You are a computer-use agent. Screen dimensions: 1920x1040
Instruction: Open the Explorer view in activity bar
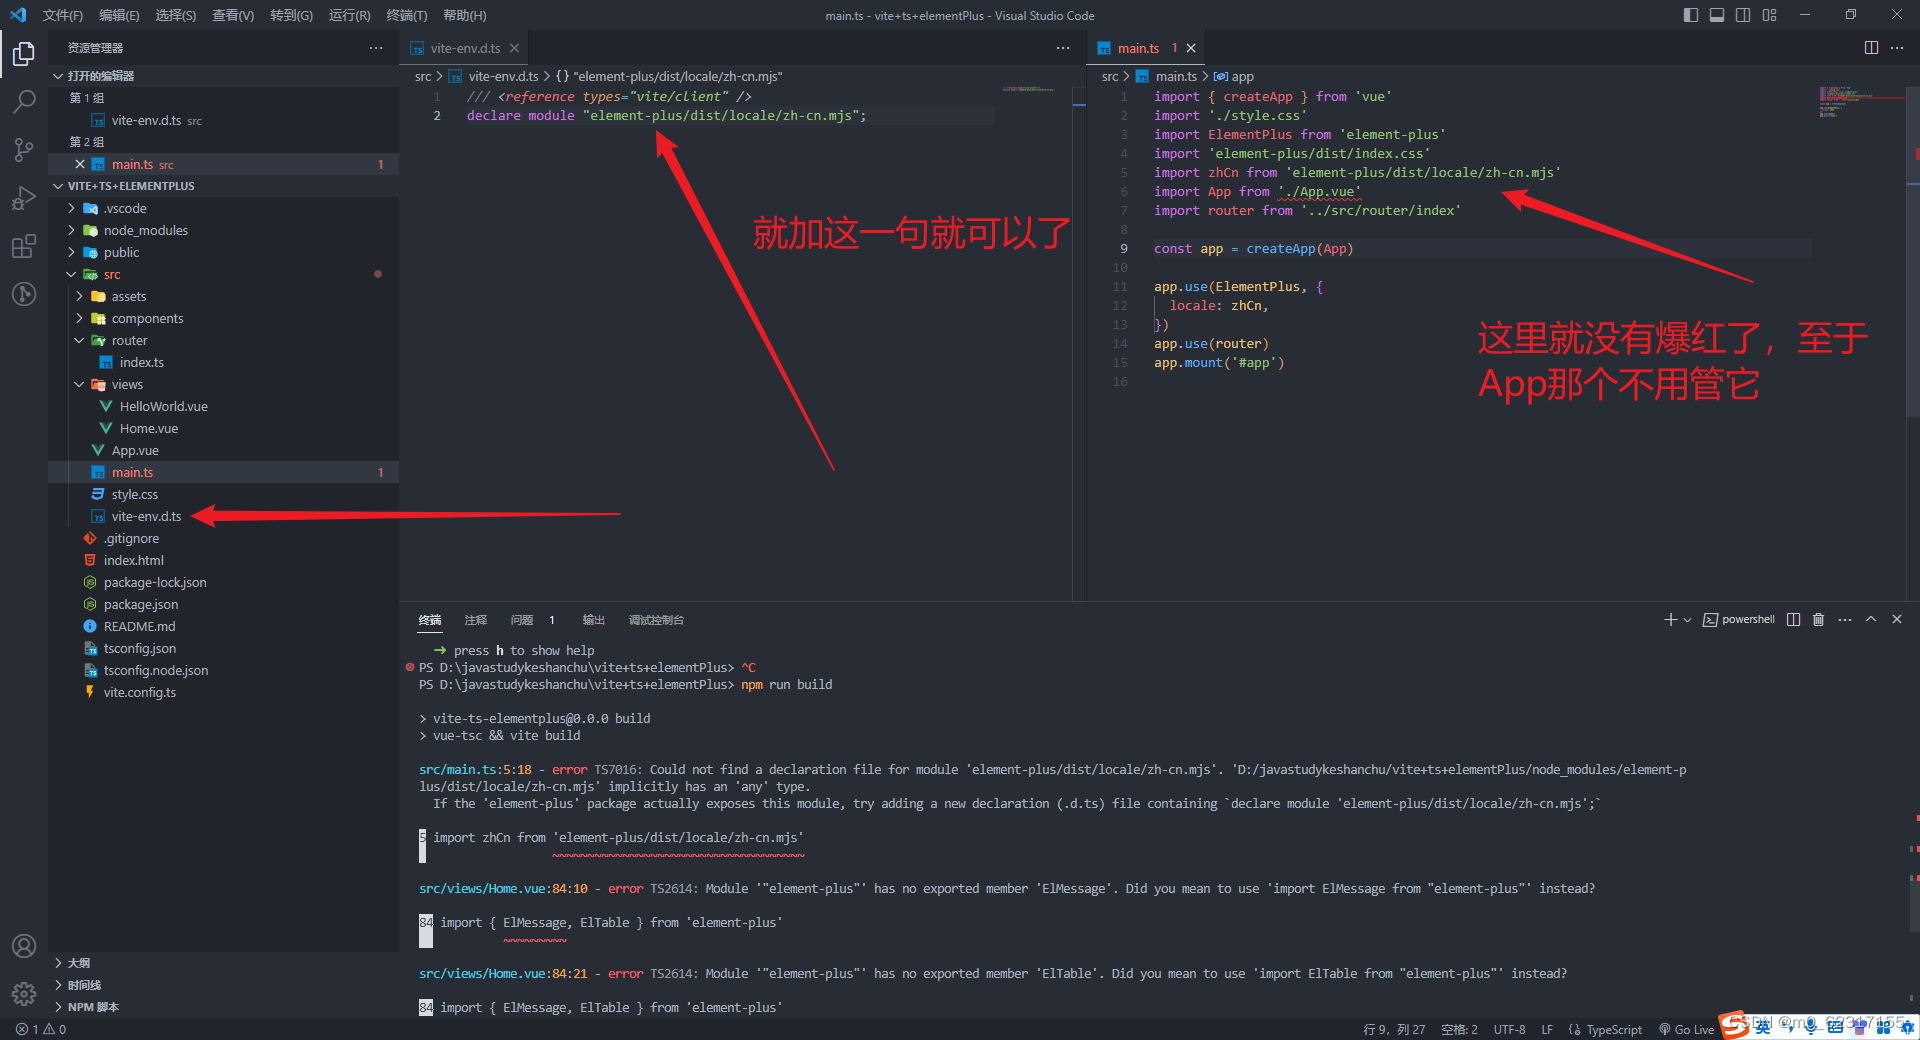[x=24, y=53]
